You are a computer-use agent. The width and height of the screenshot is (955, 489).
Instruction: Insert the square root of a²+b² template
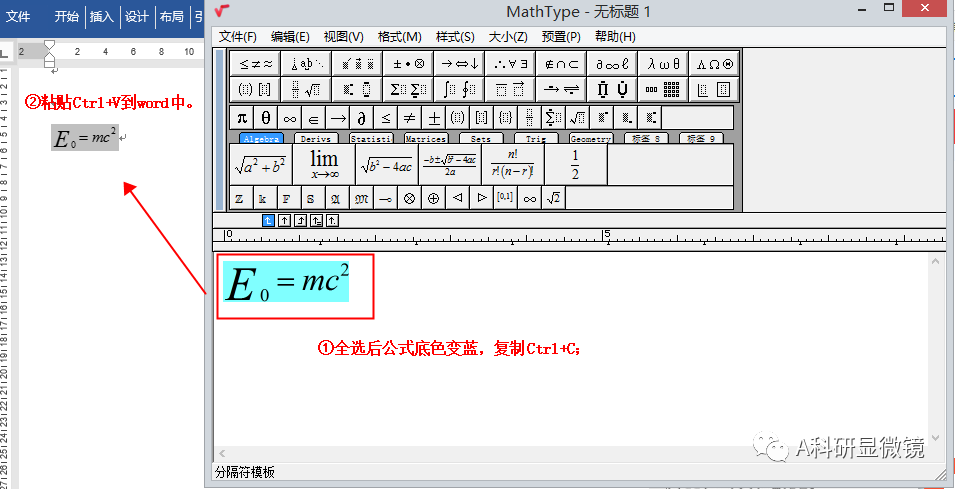point(259,165)
